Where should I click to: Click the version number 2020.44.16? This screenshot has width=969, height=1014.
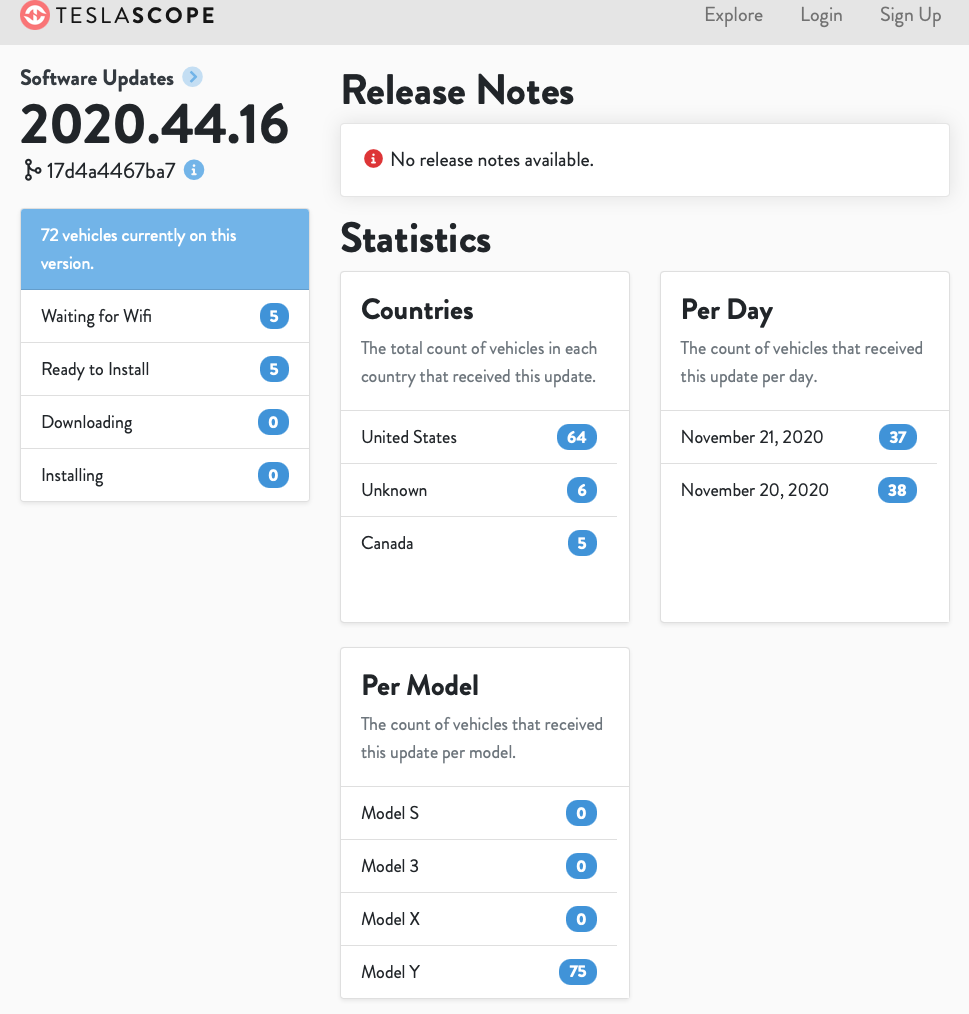154,124
